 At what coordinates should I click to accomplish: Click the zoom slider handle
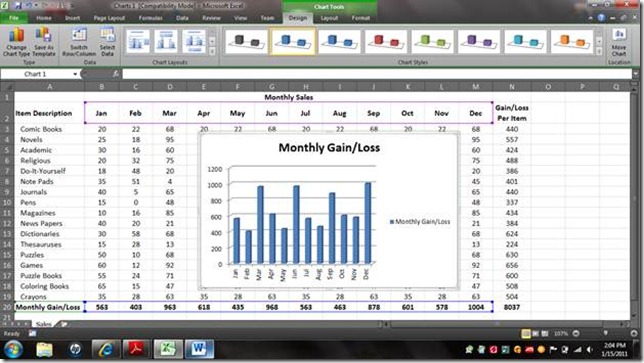(605, 333)
